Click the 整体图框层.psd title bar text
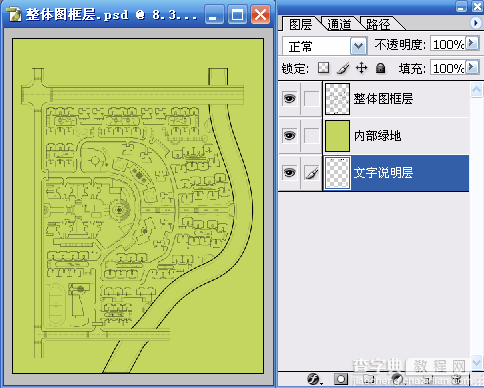 [x=111, y=15]
